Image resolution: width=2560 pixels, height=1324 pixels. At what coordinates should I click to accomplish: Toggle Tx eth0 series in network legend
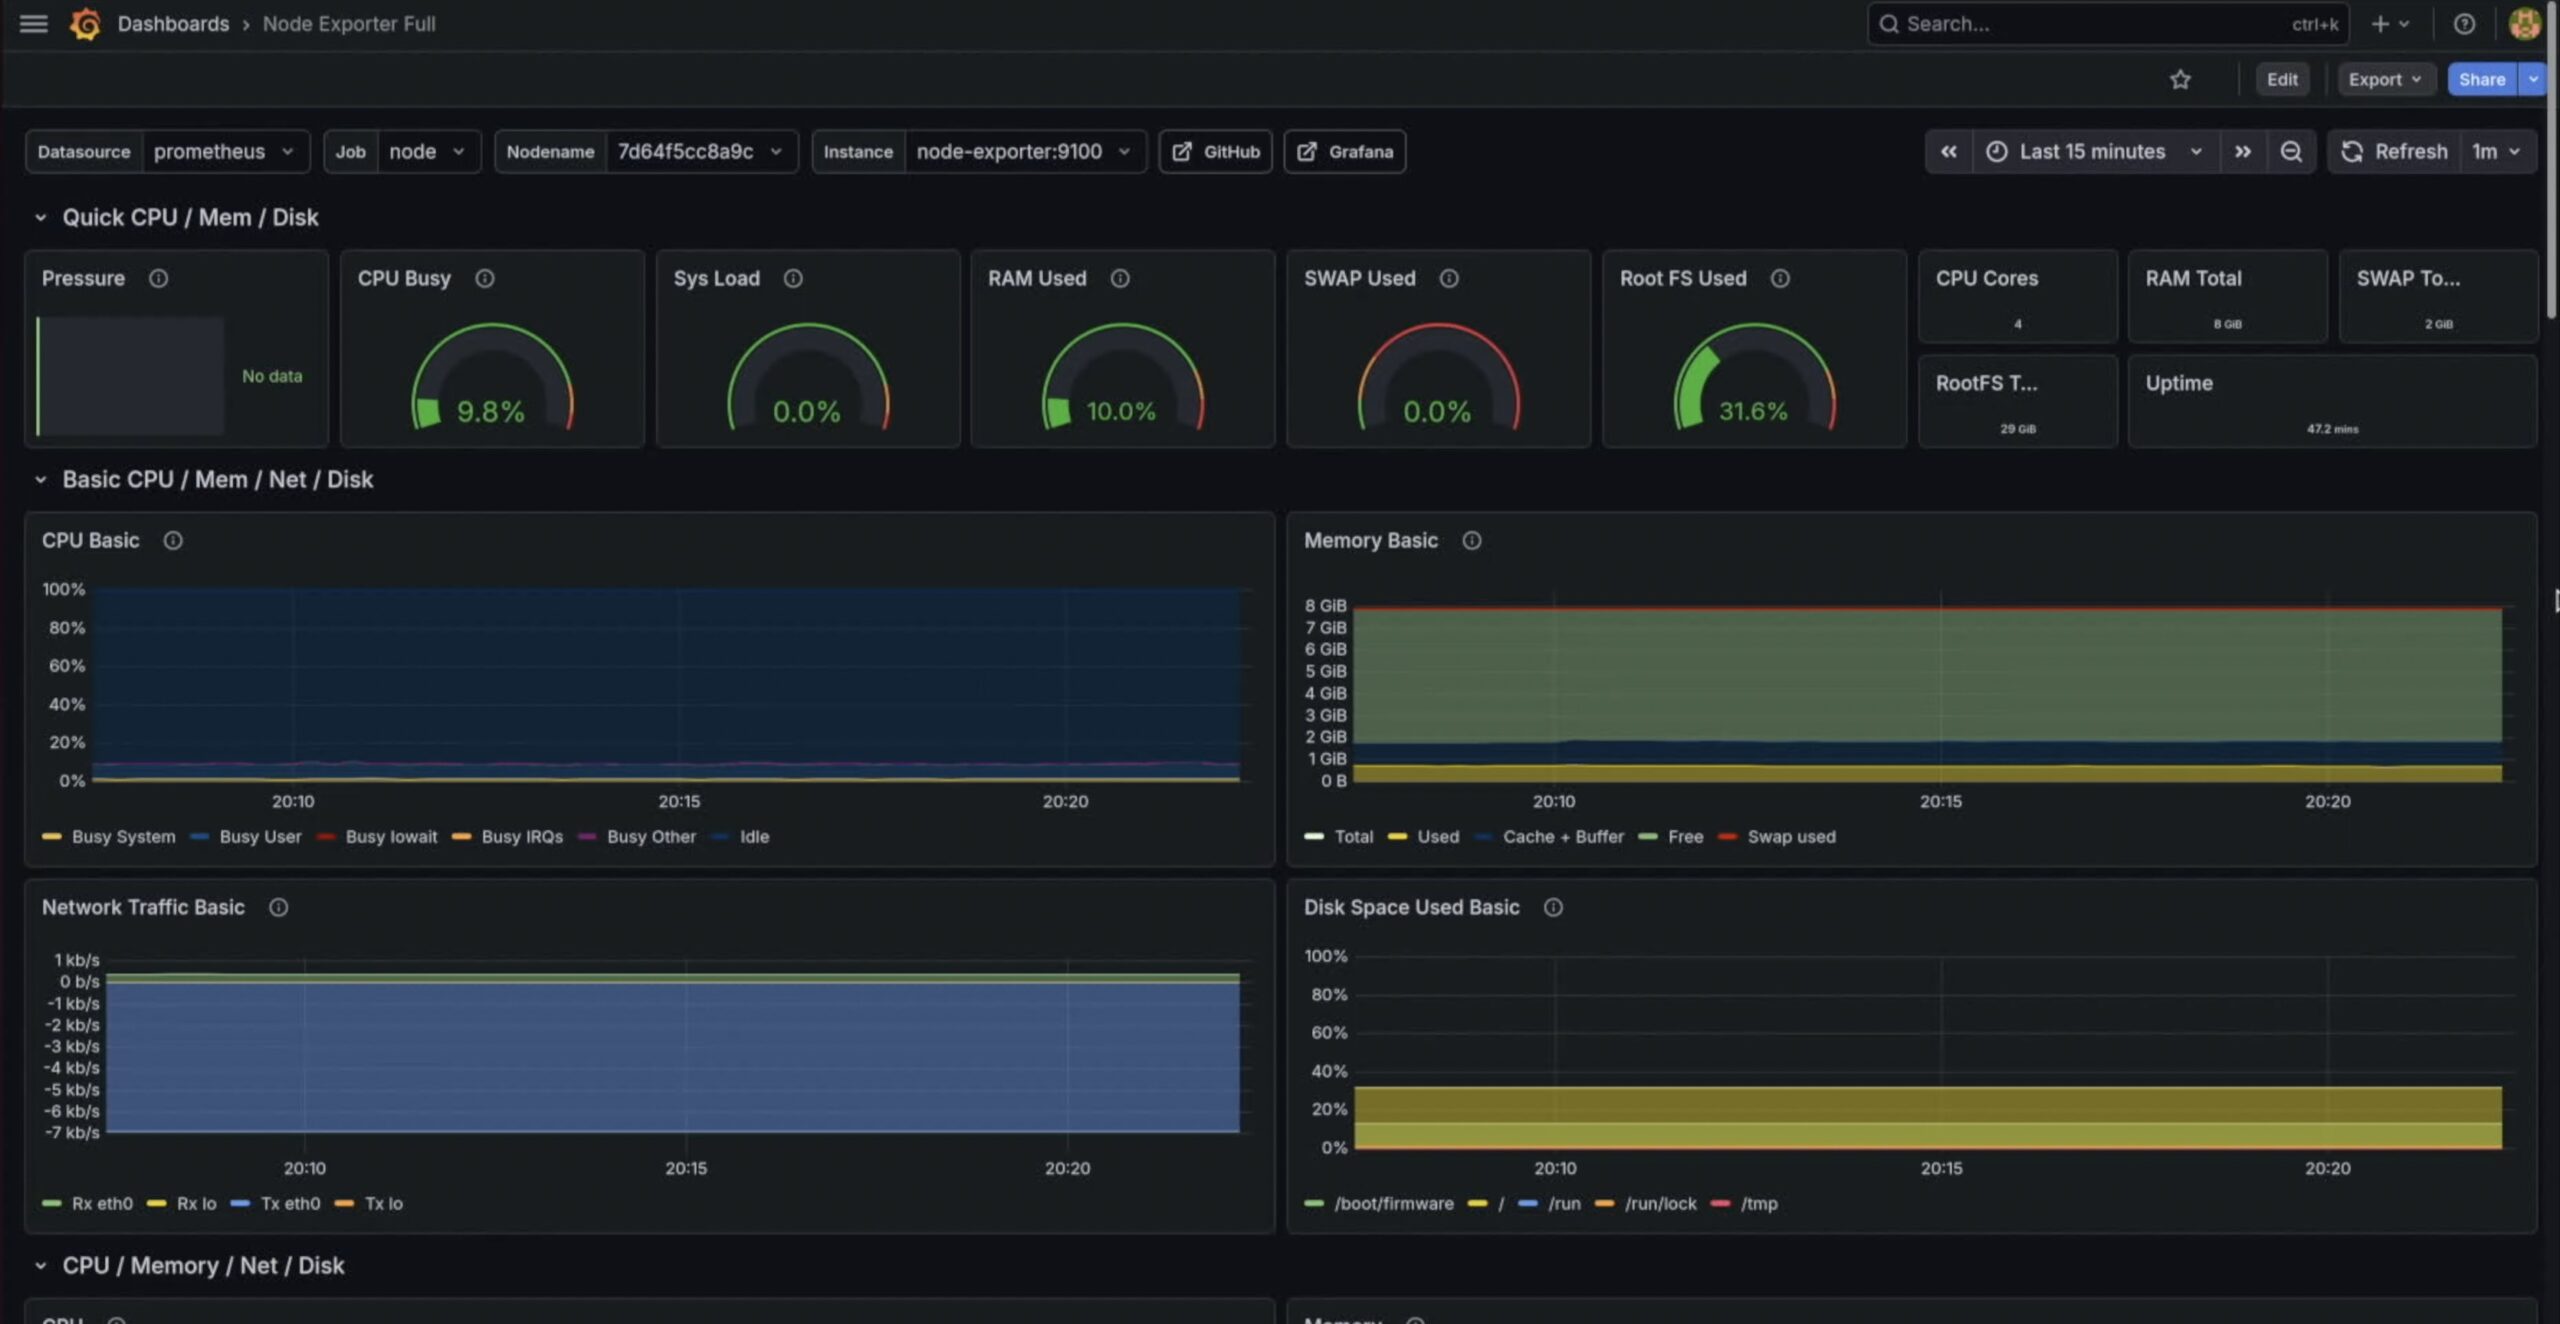(290, 1203)
